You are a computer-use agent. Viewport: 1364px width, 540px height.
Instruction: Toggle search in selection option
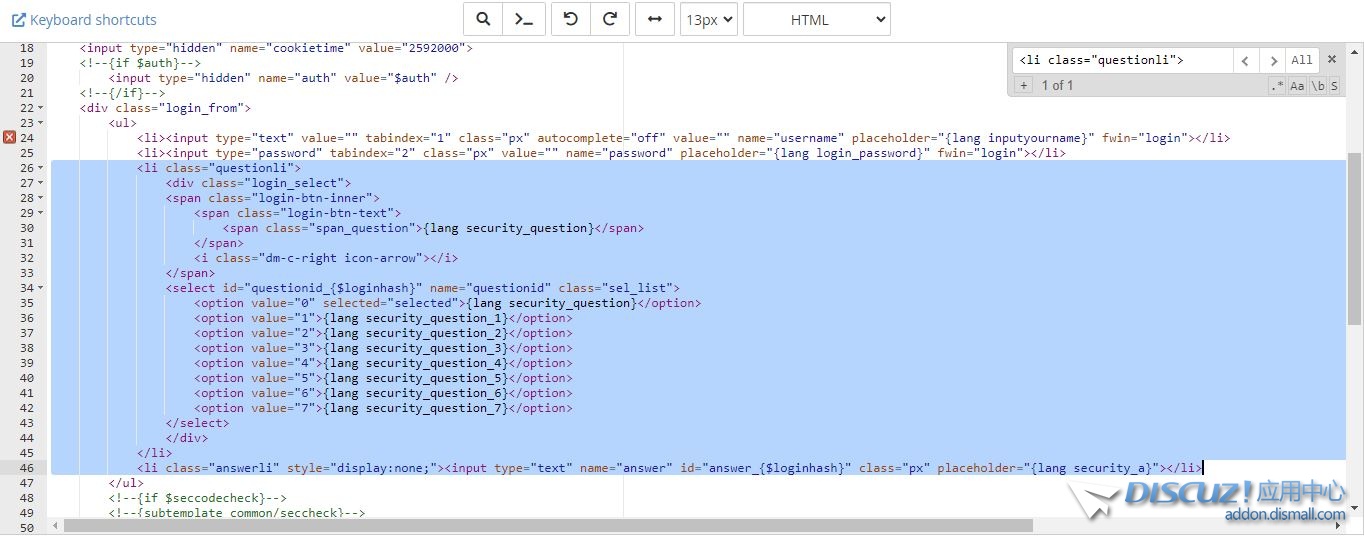[x=1334, y=86]
